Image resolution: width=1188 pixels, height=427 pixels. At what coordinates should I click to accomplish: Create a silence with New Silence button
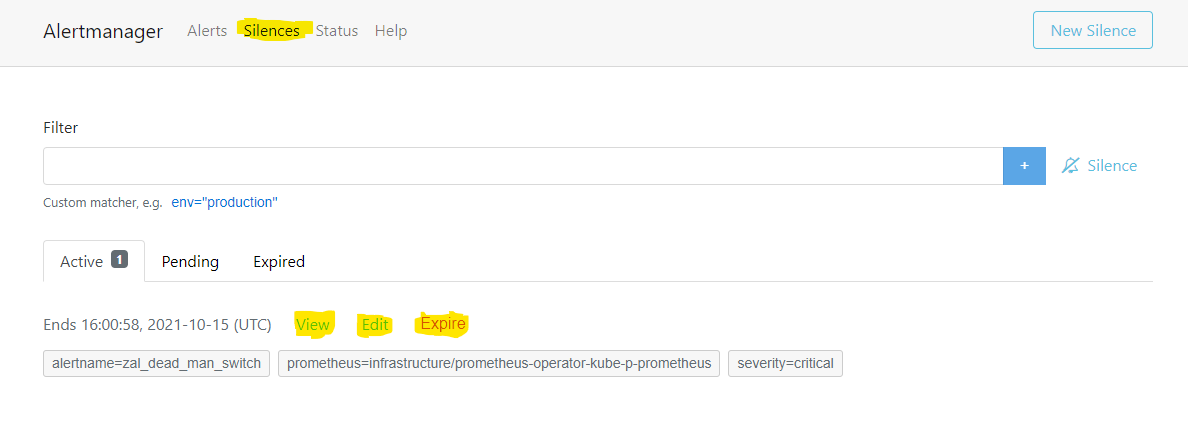click(x=1092, y=31)
